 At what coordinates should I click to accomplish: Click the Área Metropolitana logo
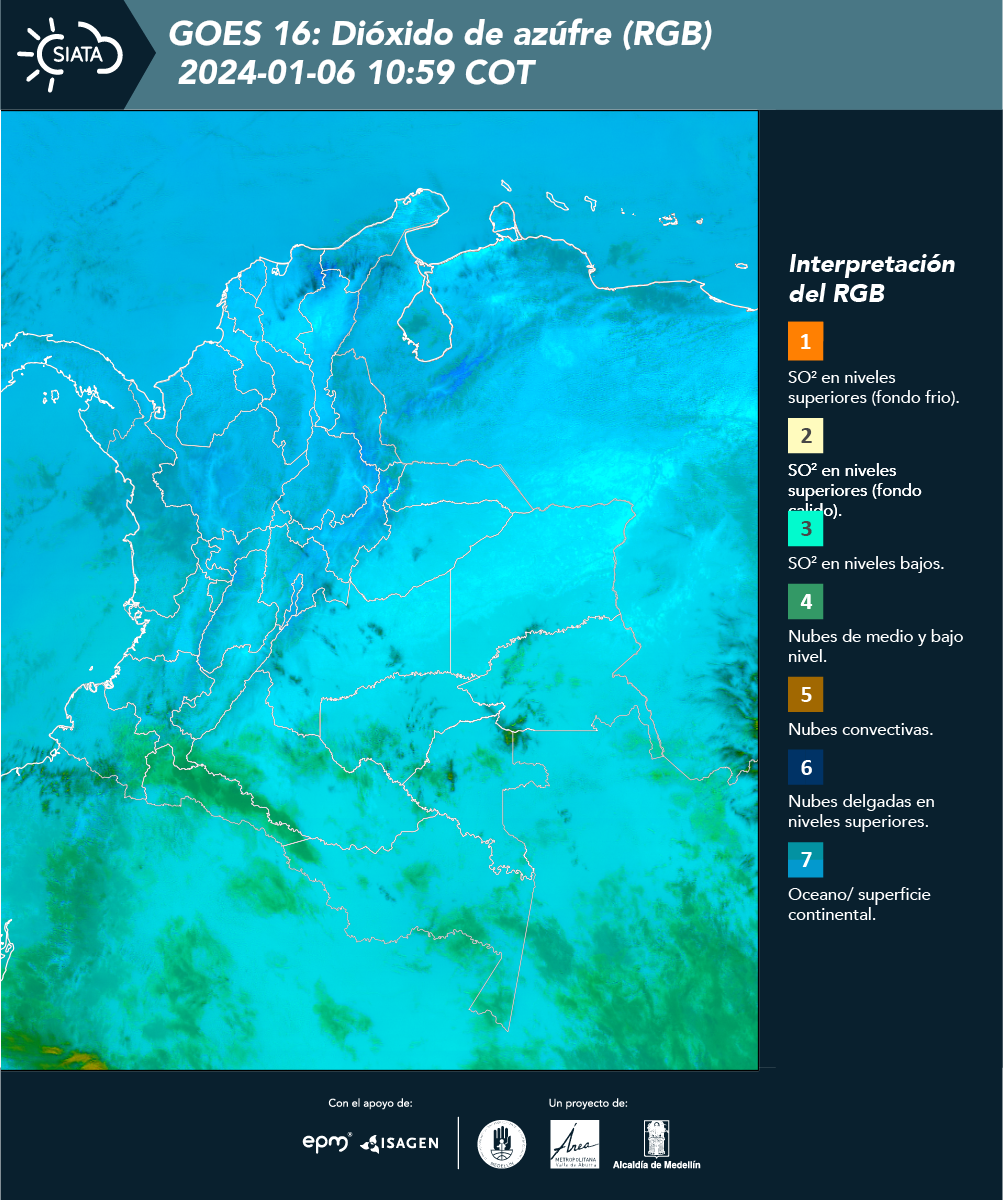click(575, 1144)
